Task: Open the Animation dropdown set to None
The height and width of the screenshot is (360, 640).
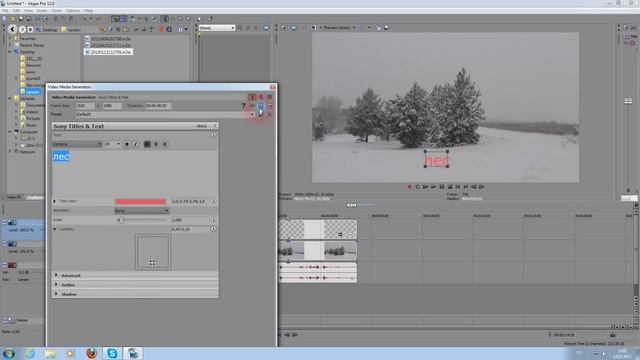Action: tap(142, 211)
